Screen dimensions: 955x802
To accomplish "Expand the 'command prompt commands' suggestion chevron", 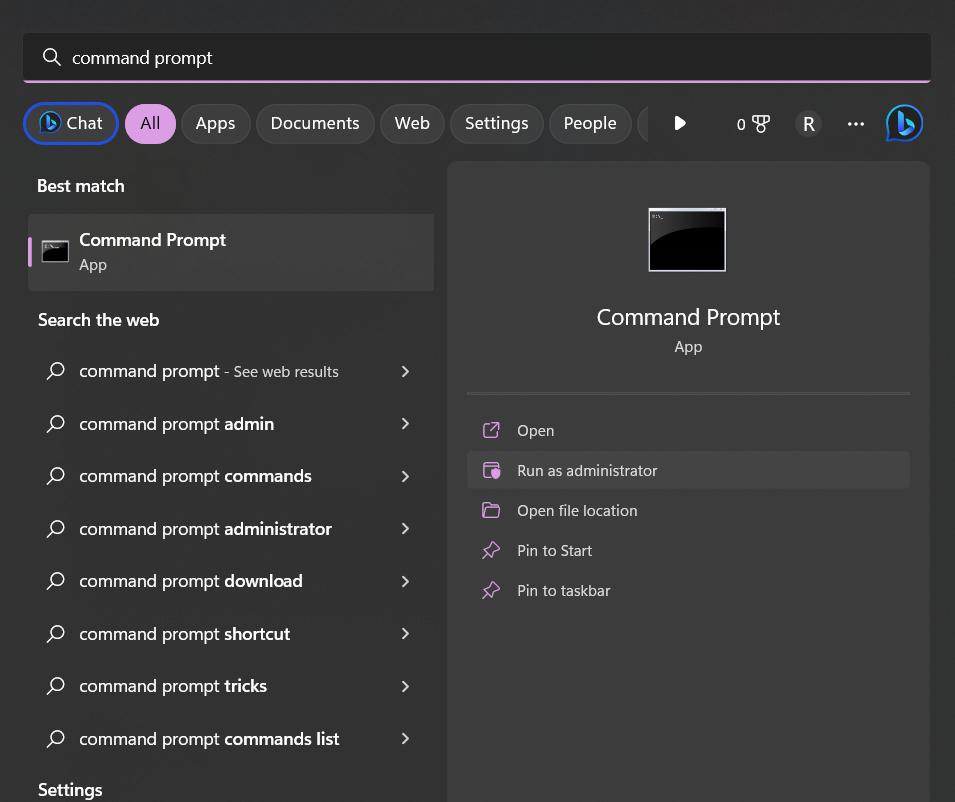I will [x=405, y=476].
